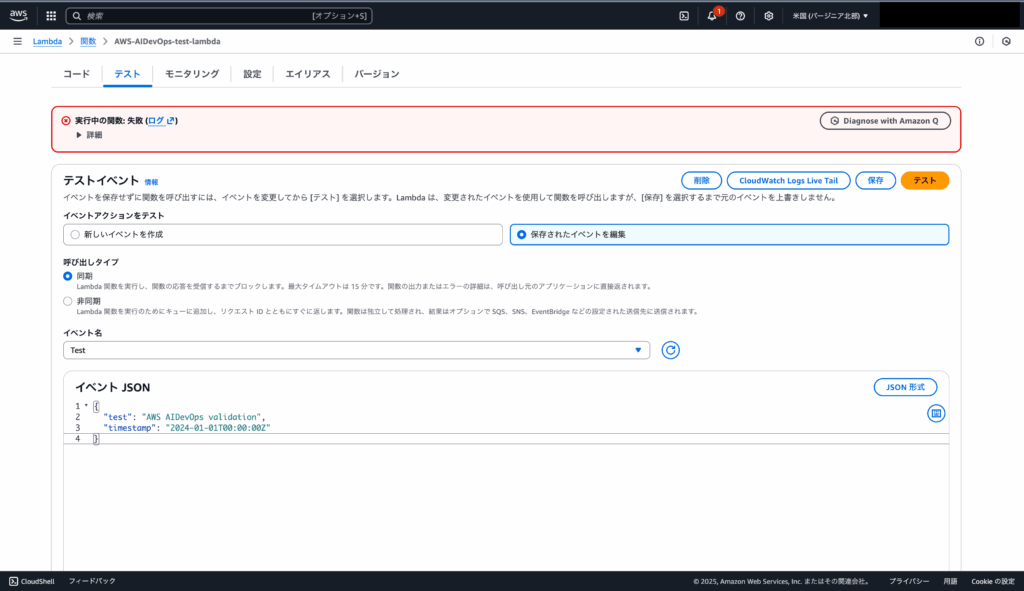
Task: Click the orange テスト button
Action: click(924, 180)
